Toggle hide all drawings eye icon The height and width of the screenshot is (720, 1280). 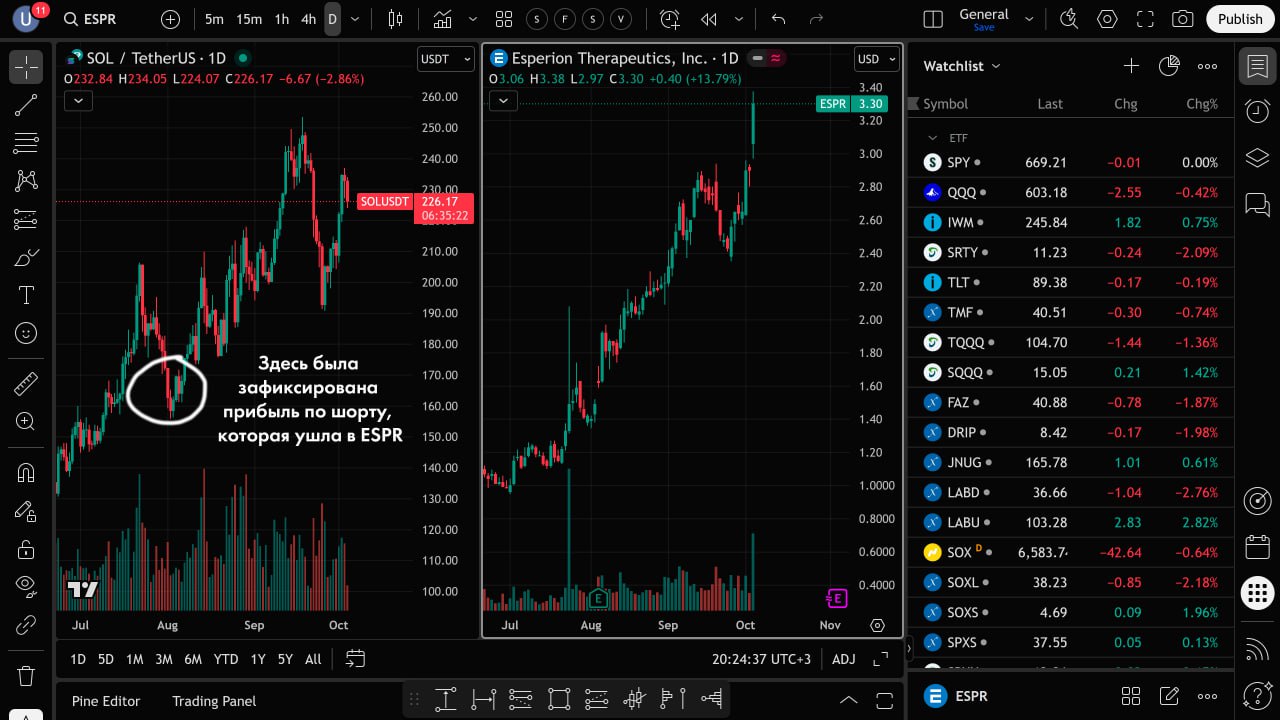26,585
